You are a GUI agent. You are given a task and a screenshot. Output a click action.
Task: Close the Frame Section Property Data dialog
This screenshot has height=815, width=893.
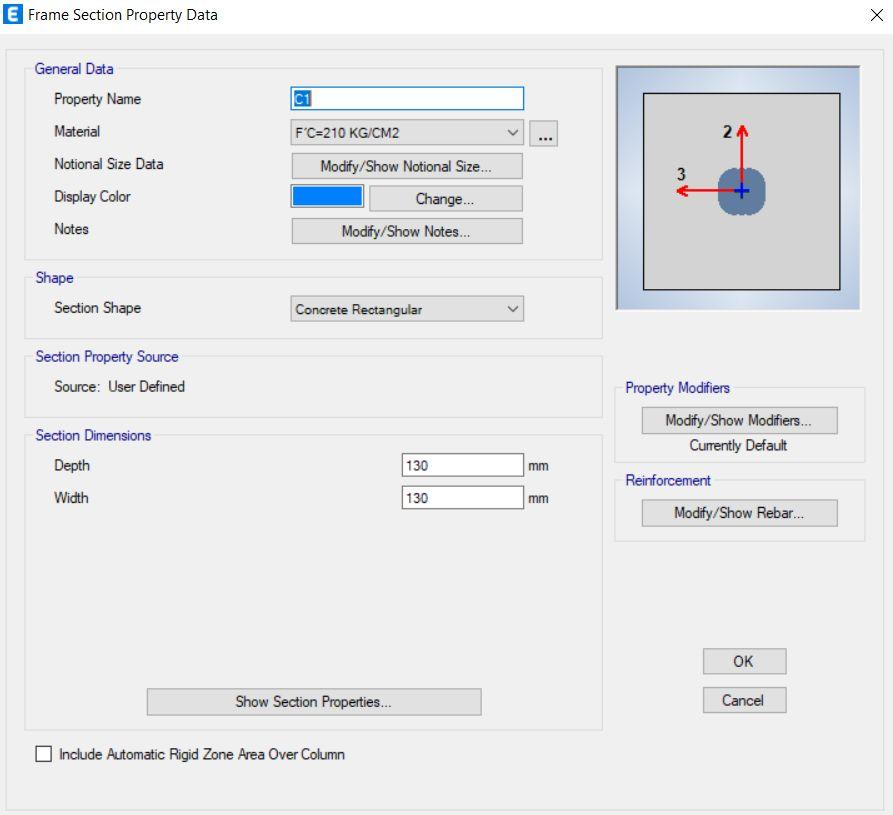point(876,15)
